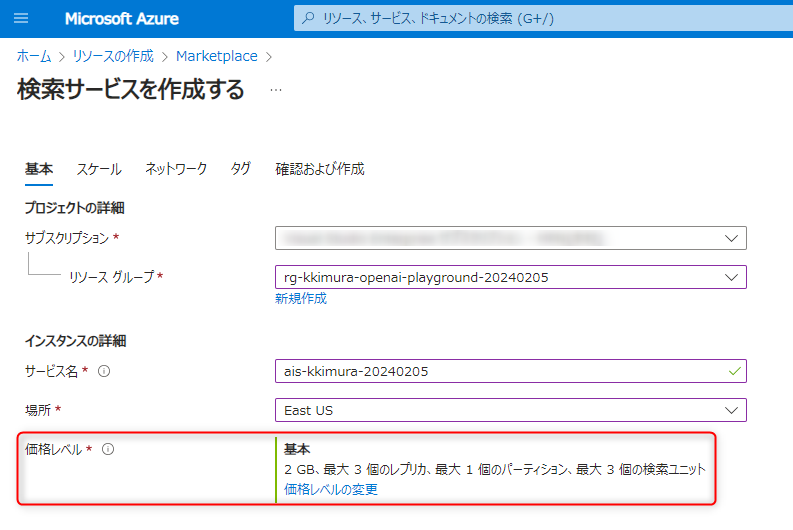Switch to the ネットワーク tab
Screen dimensions: 793x530
(x=176, y=169)
